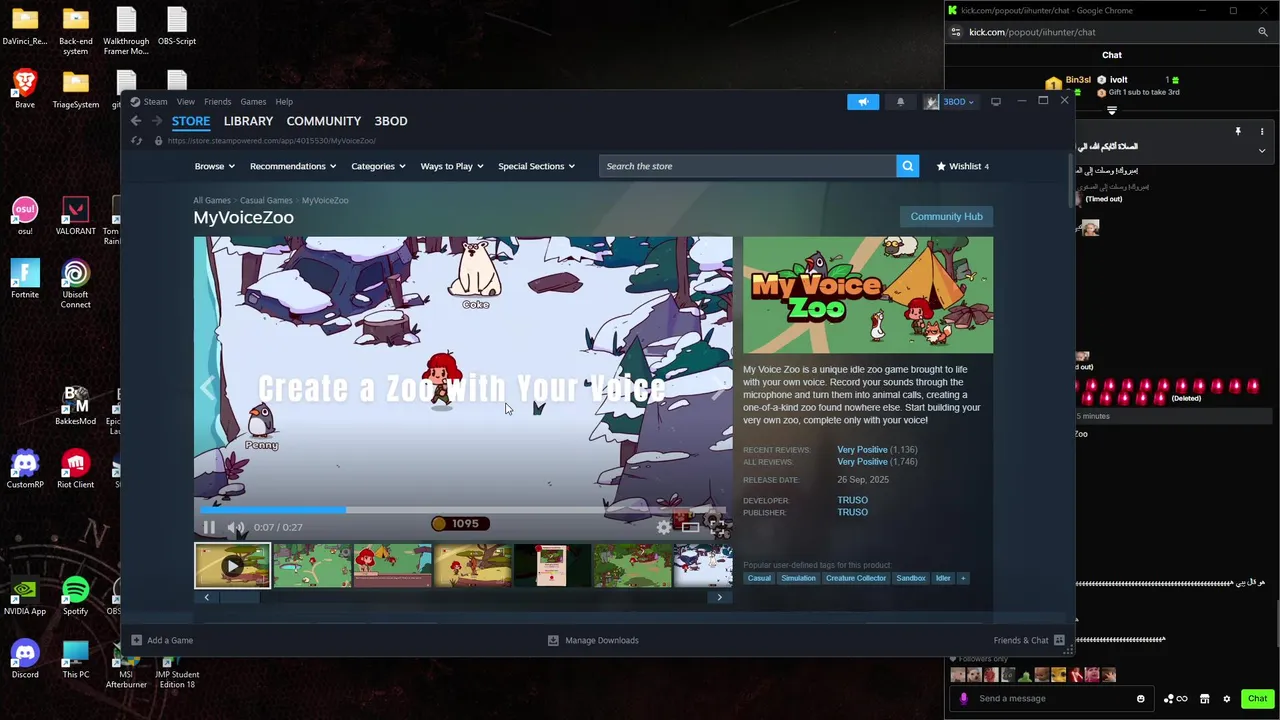Image resolution: width=1280 pixels, height=720 pixels.
Task: Pause the MyVoiceZoo trailer
Action: (209, 527)
